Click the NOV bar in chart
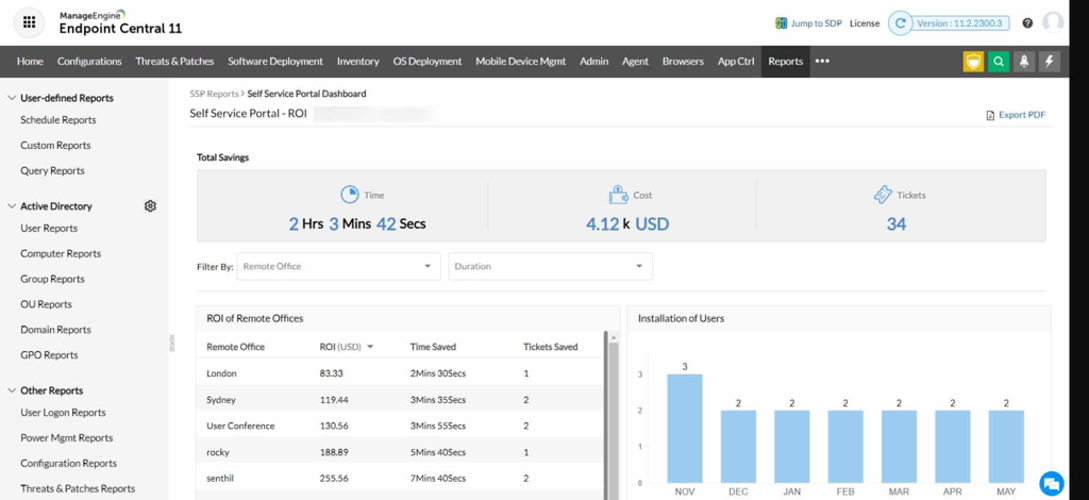1089x500 pixels. click(685, 430)
